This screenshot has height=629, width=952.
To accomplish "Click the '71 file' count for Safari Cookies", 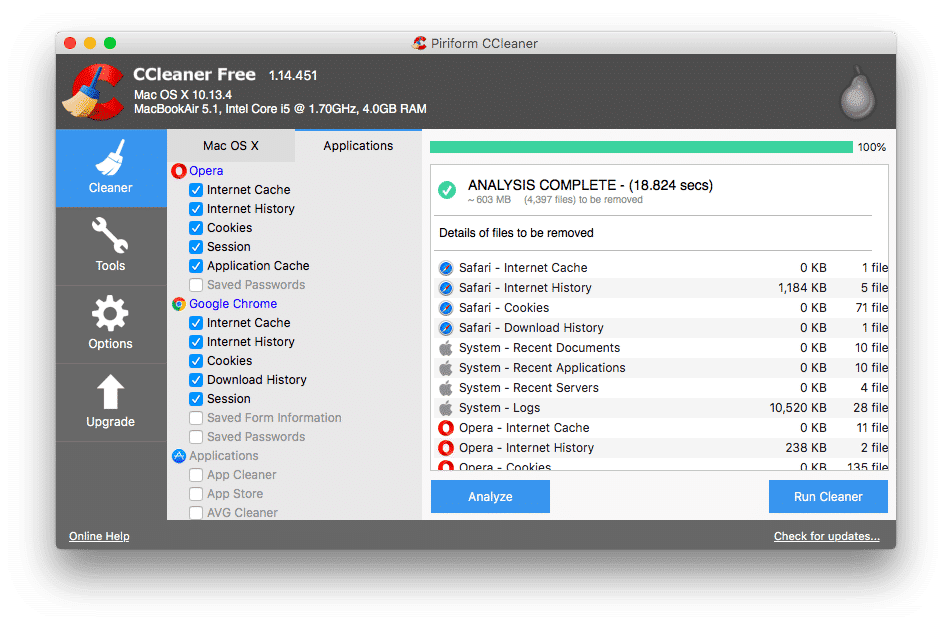I will (x=872, y=308).
